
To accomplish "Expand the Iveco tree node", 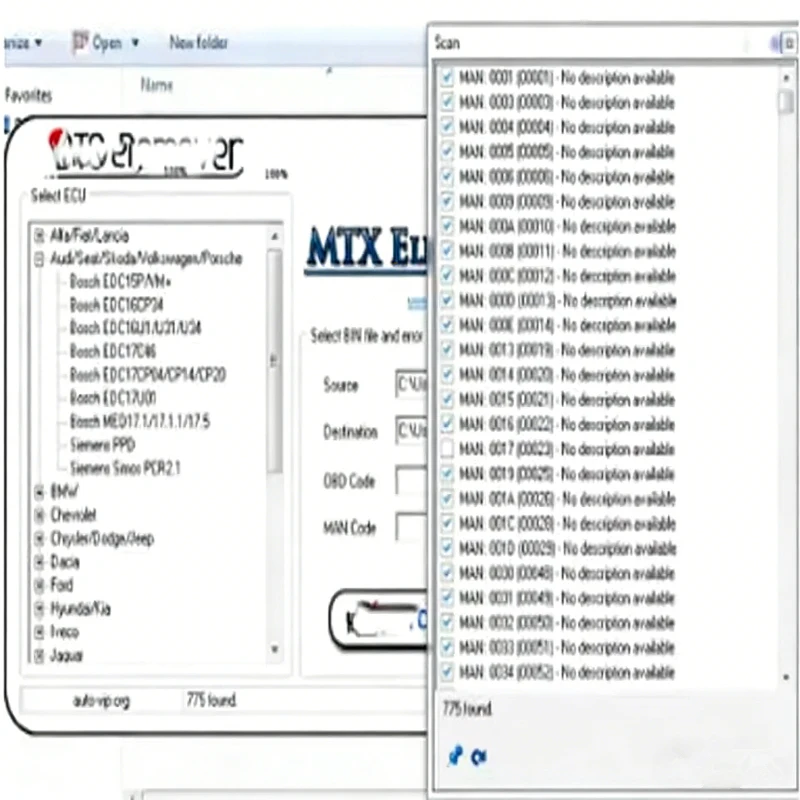I will click(39, 632).
